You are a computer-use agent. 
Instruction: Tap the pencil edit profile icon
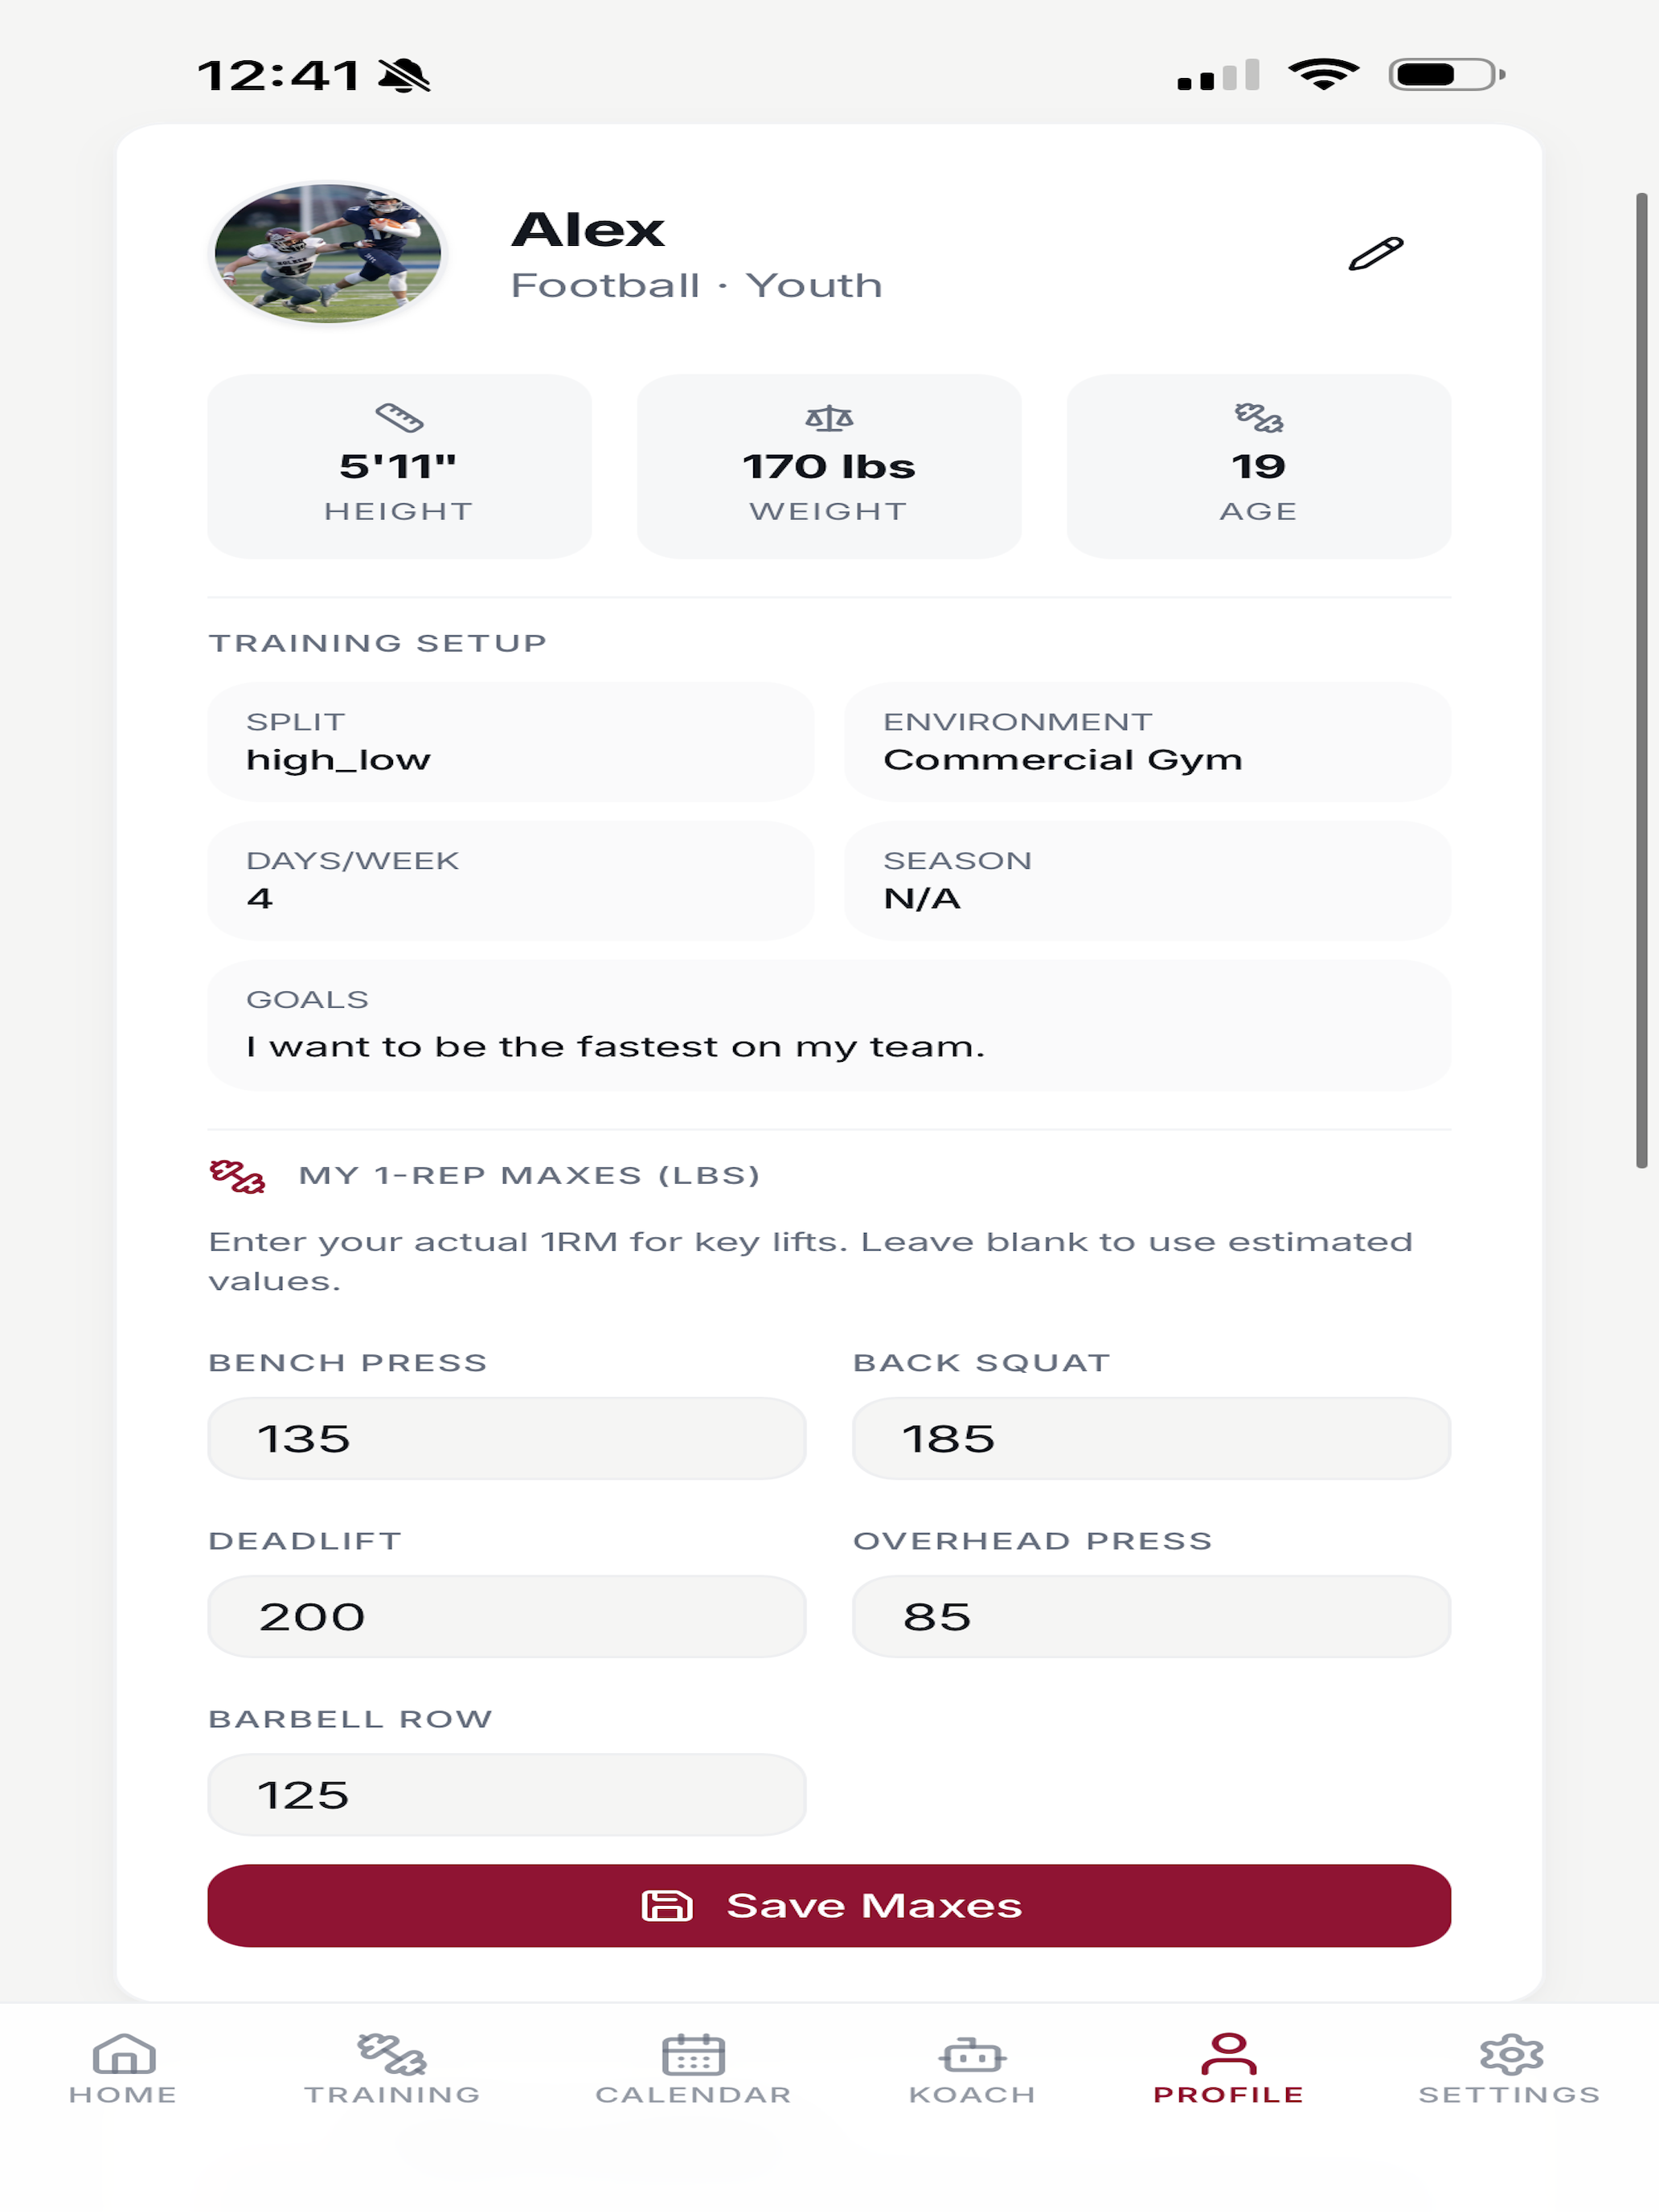[x=1375, y=254]
